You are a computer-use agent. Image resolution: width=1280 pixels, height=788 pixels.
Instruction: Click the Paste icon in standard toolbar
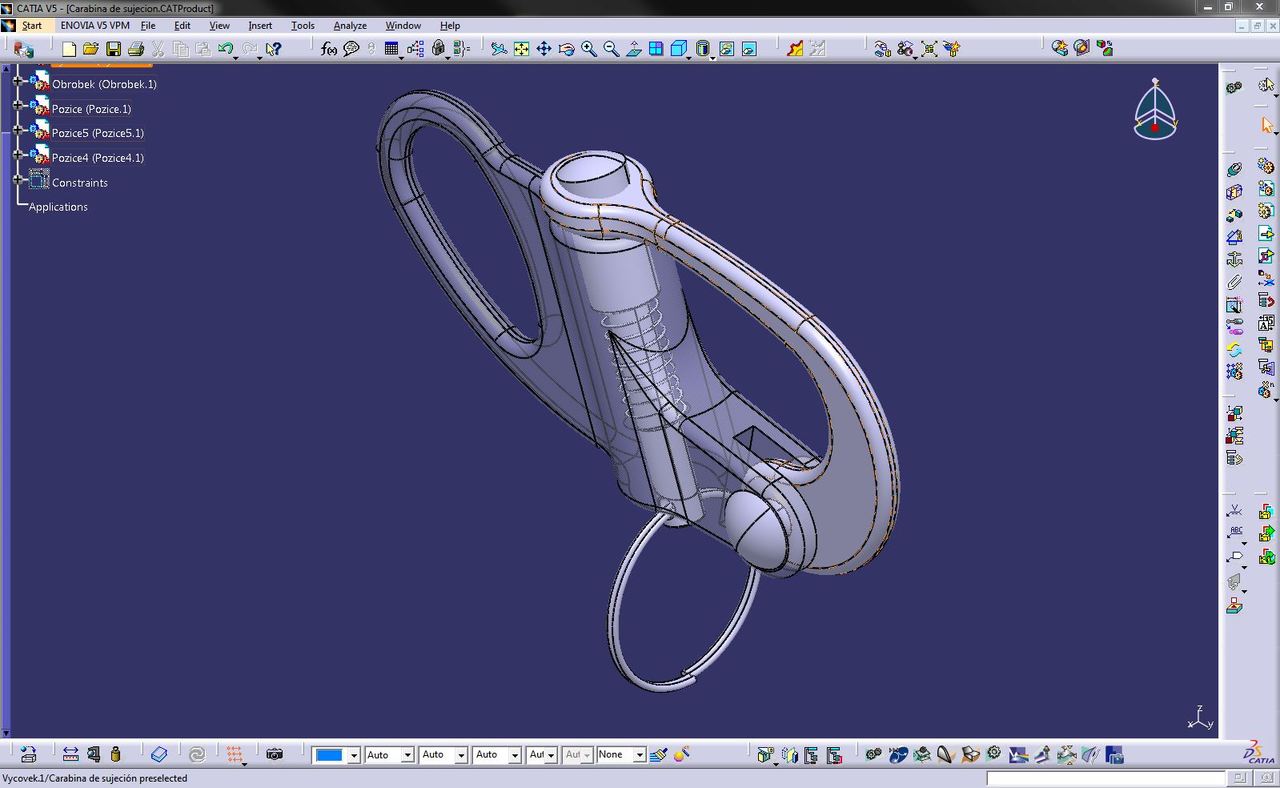pos(203,49)
